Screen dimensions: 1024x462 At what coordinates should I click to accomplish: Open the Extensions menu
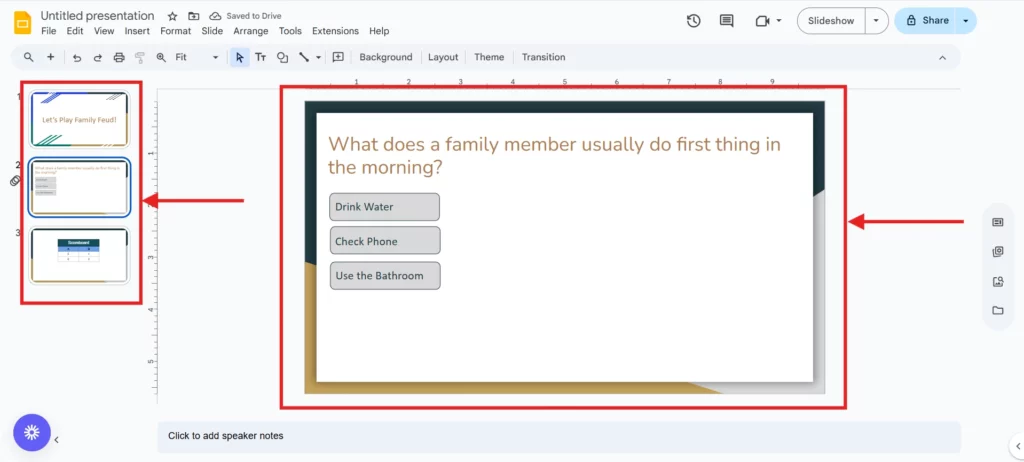pos(335,31)
